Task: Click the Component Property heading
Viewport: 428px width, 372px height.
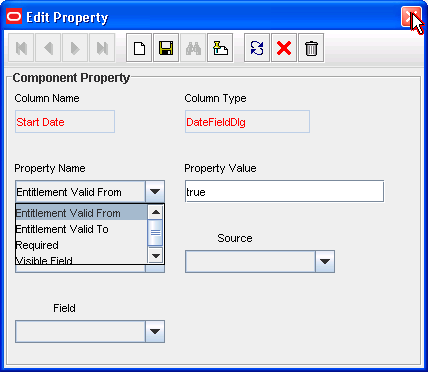Action: click(x=71, y=78)
